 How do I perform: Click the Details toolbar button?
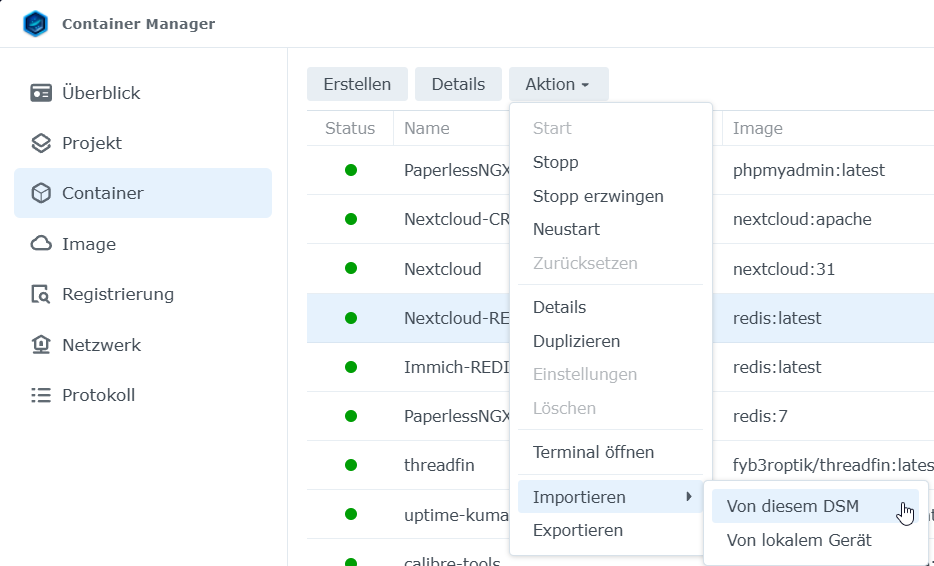point(458,85)
